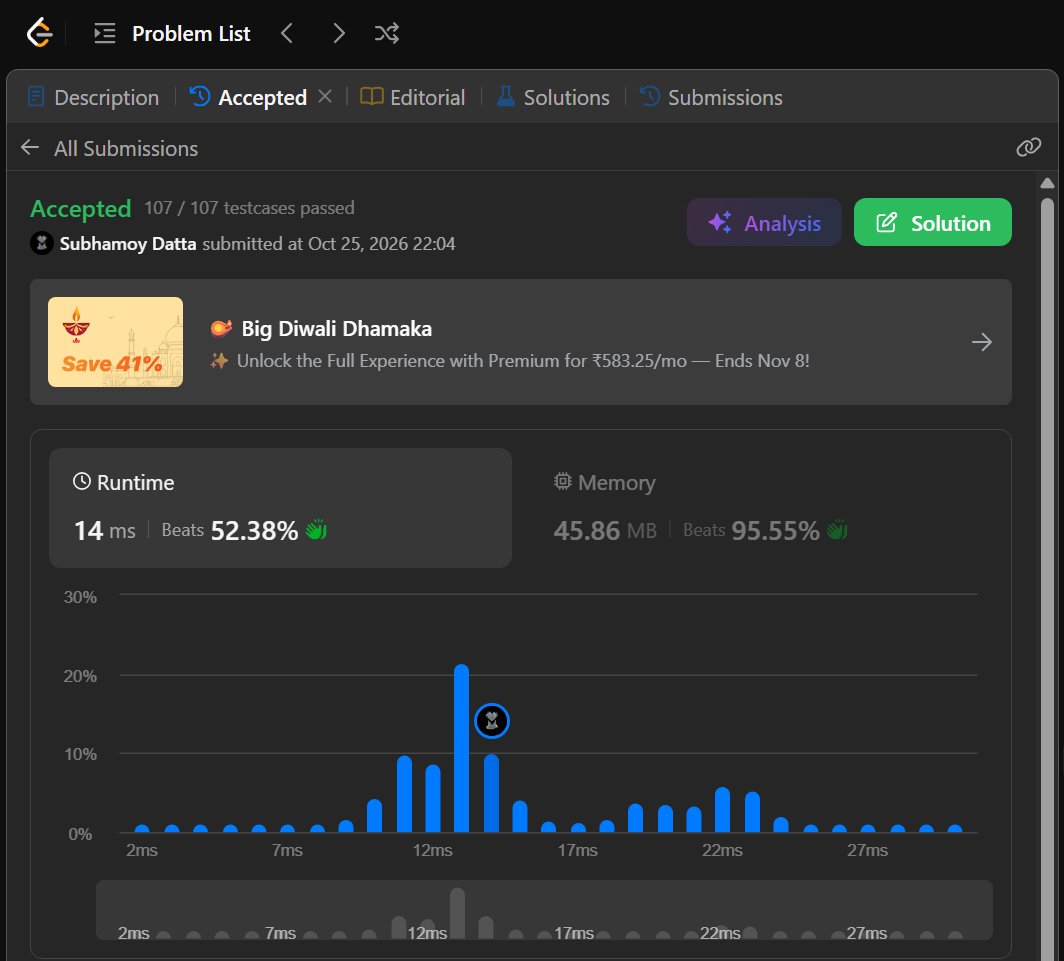Go to previous problem arrow
The height and width of the screenshot is (961, 1064).
click(x=287, y=33)
